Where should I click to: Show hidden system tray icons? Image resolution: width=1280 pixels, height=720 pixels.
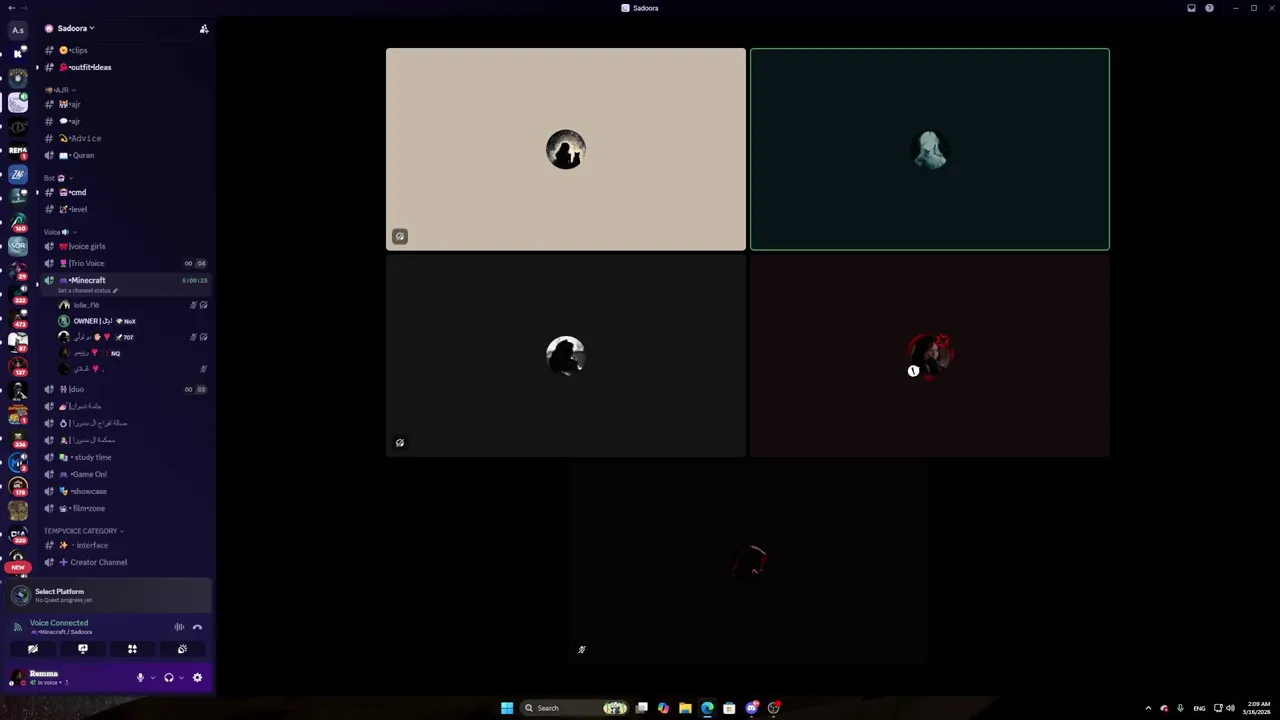(1148, 708)
